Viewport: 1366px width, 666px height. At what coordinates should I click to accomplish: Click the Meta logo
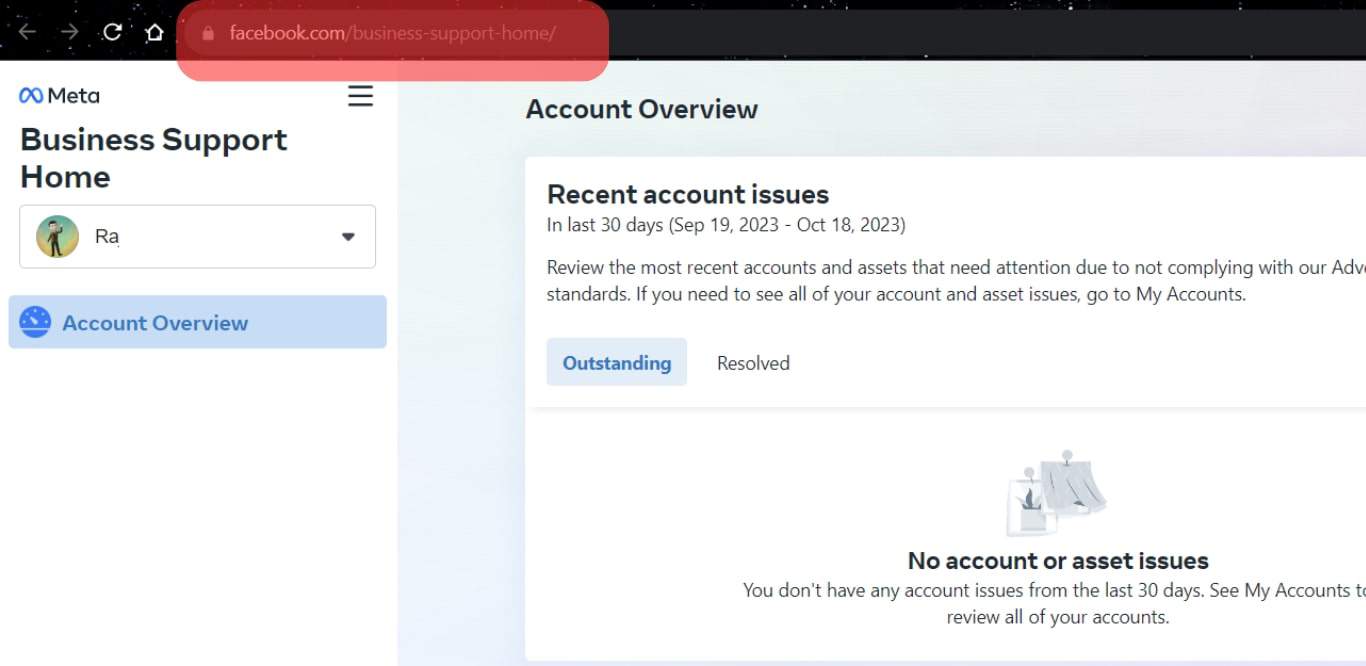tap(59, 95)
